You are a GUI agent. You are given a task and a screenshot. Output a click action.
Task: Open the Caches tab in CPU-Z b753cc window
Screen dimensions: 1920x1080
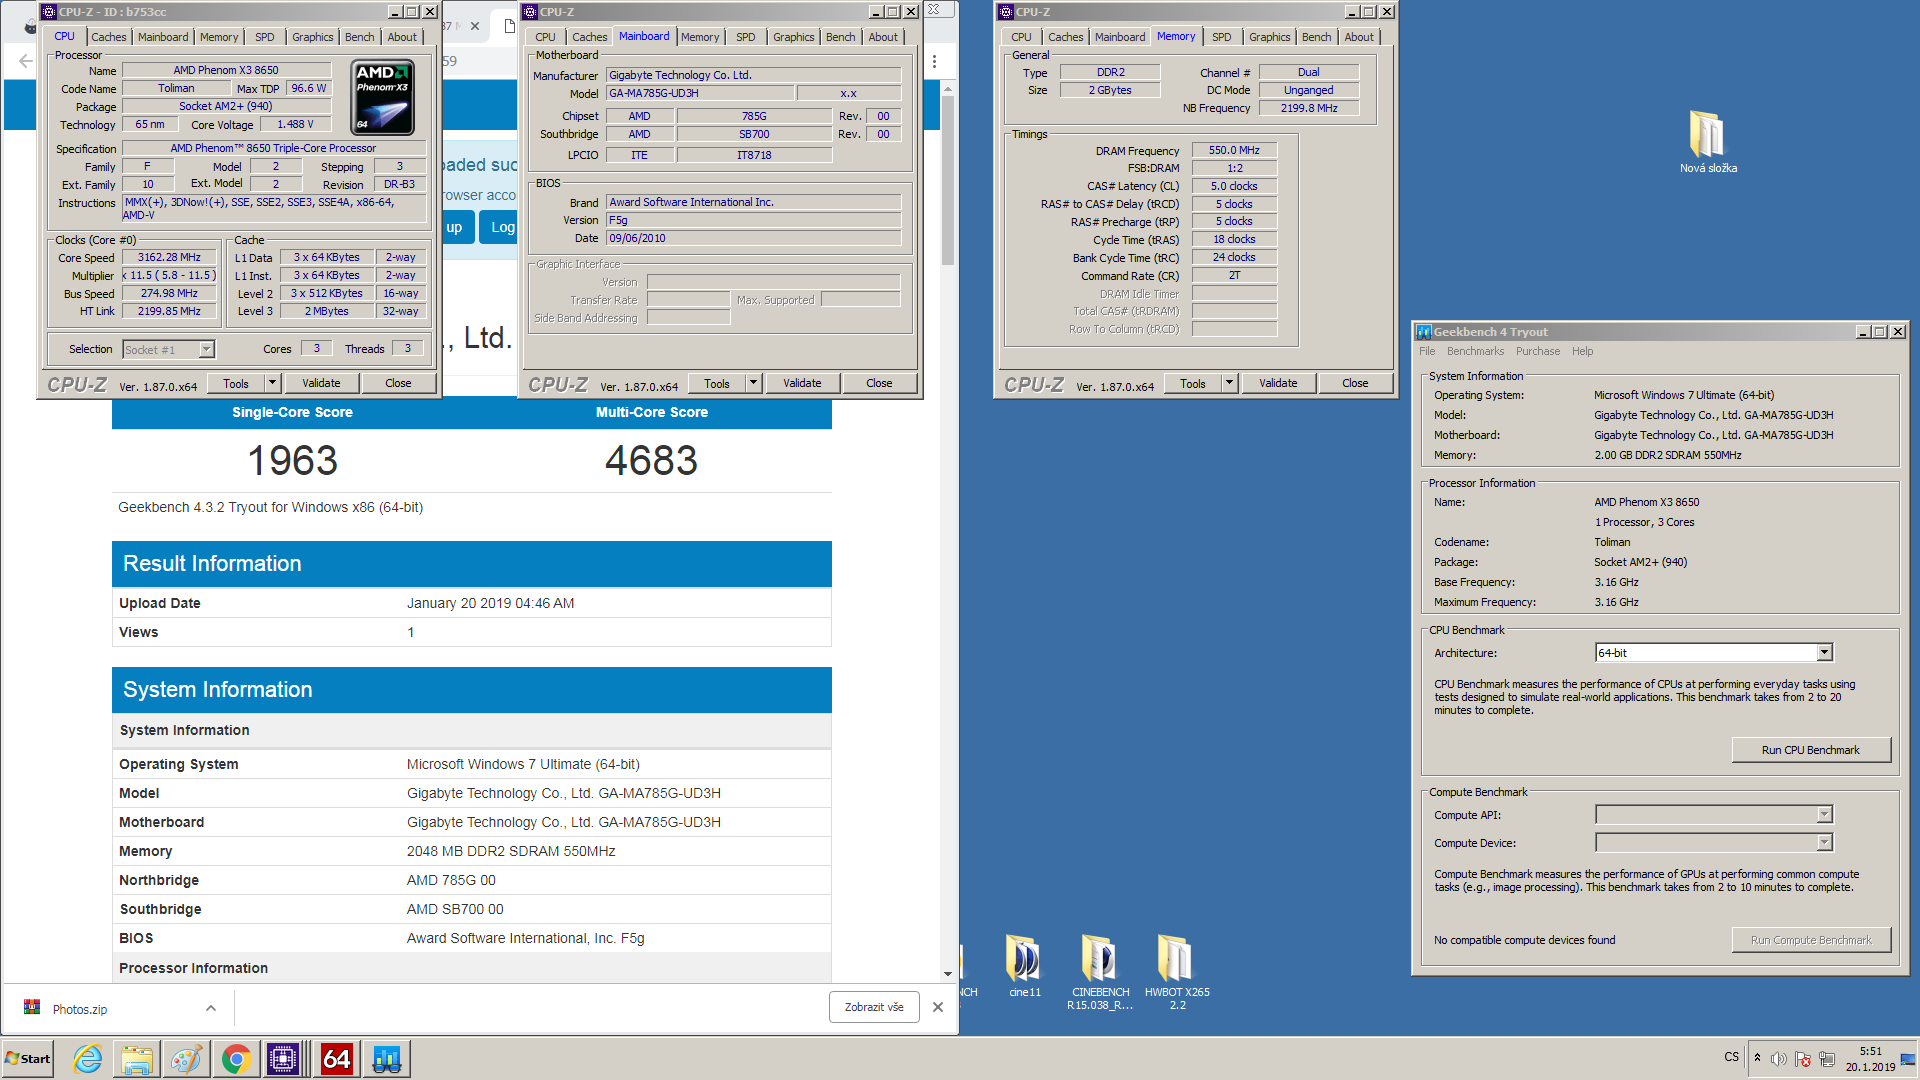pyautogui.click(x=109, y=37)
